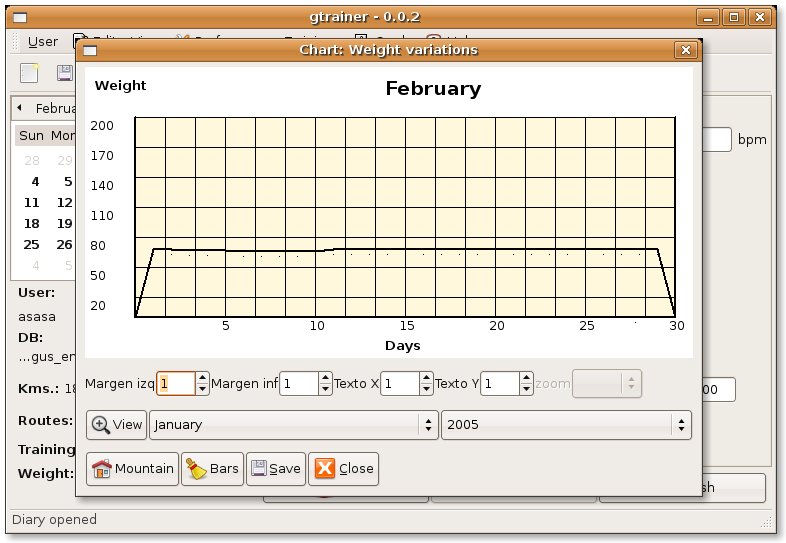Image resolution: width=786 pixels, height=543 pixels.
Task: Minimize the gtrainer main window
Action: pos(708,18)
